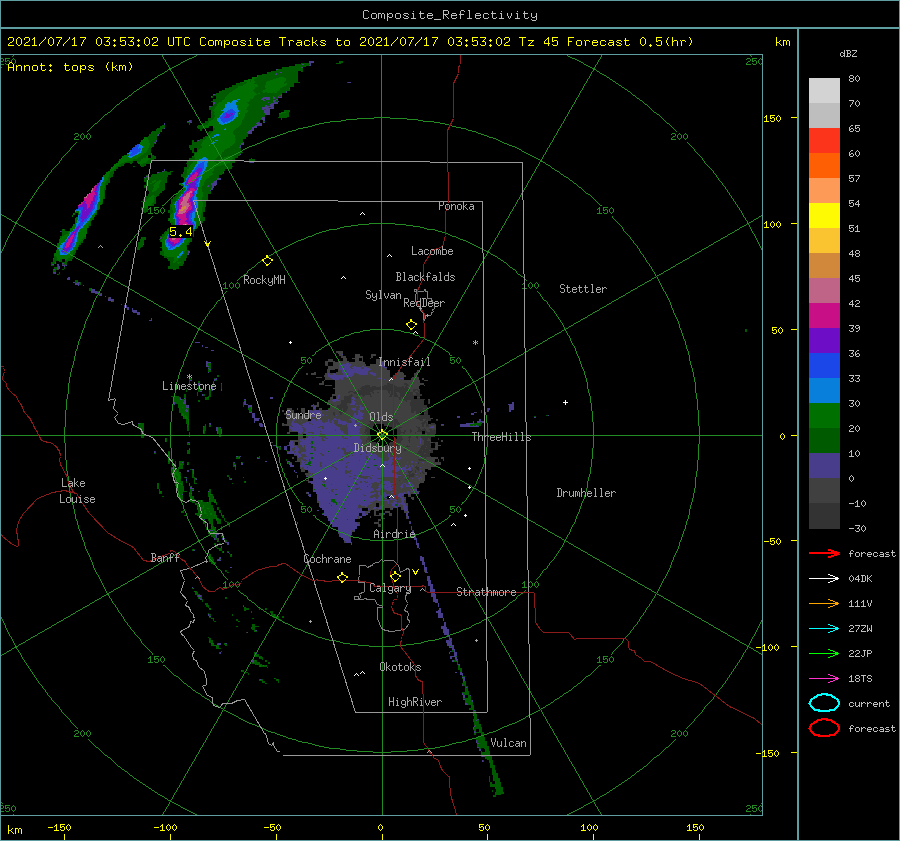
Task: Click the timestamp header text
Action: [x=350, y=42]
